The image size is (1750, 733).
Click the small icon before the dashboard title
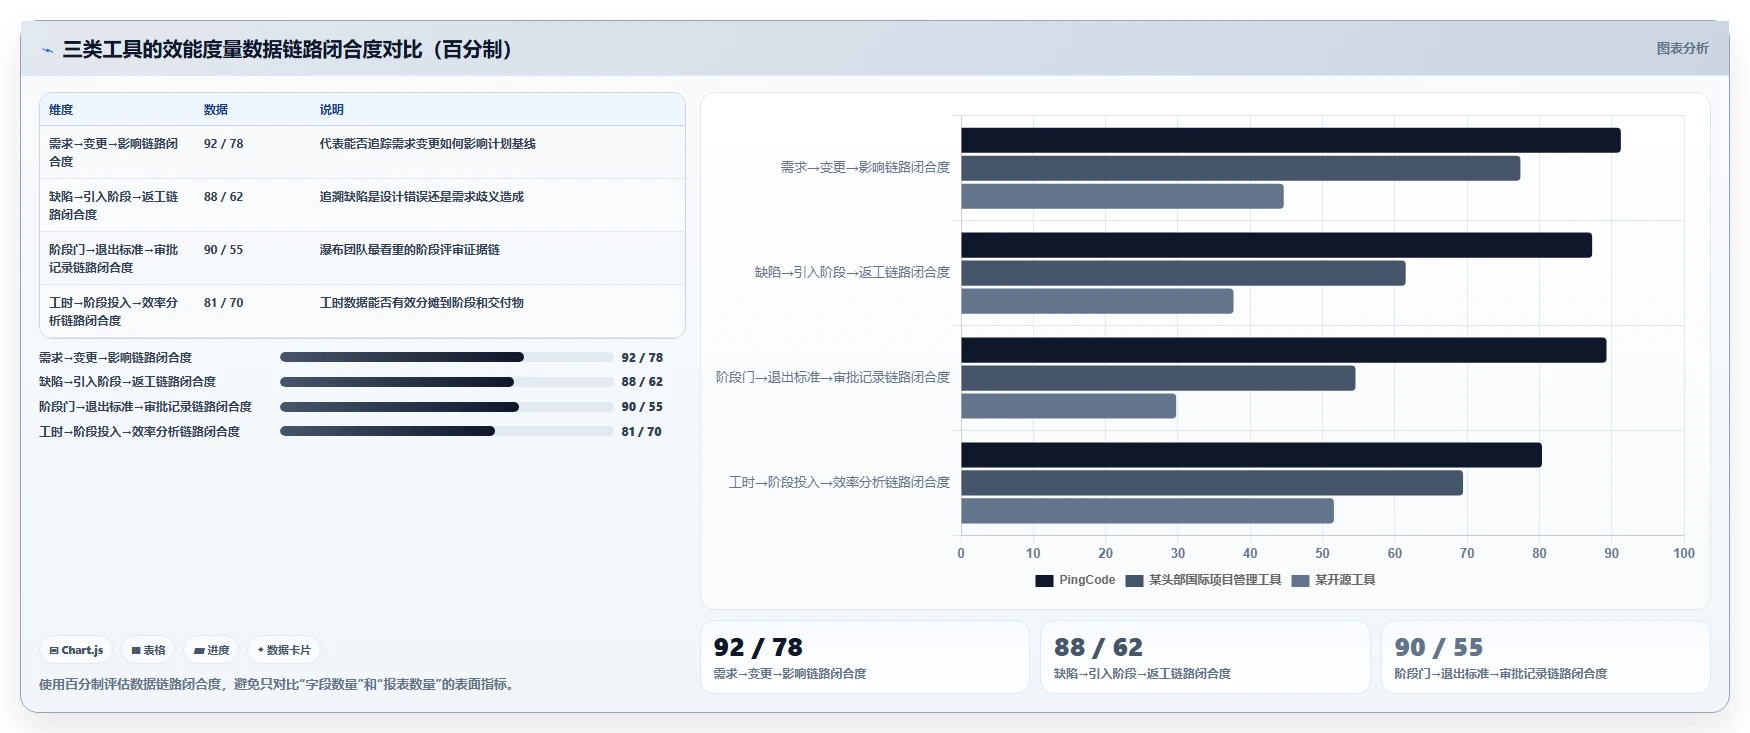click(47, 50)
